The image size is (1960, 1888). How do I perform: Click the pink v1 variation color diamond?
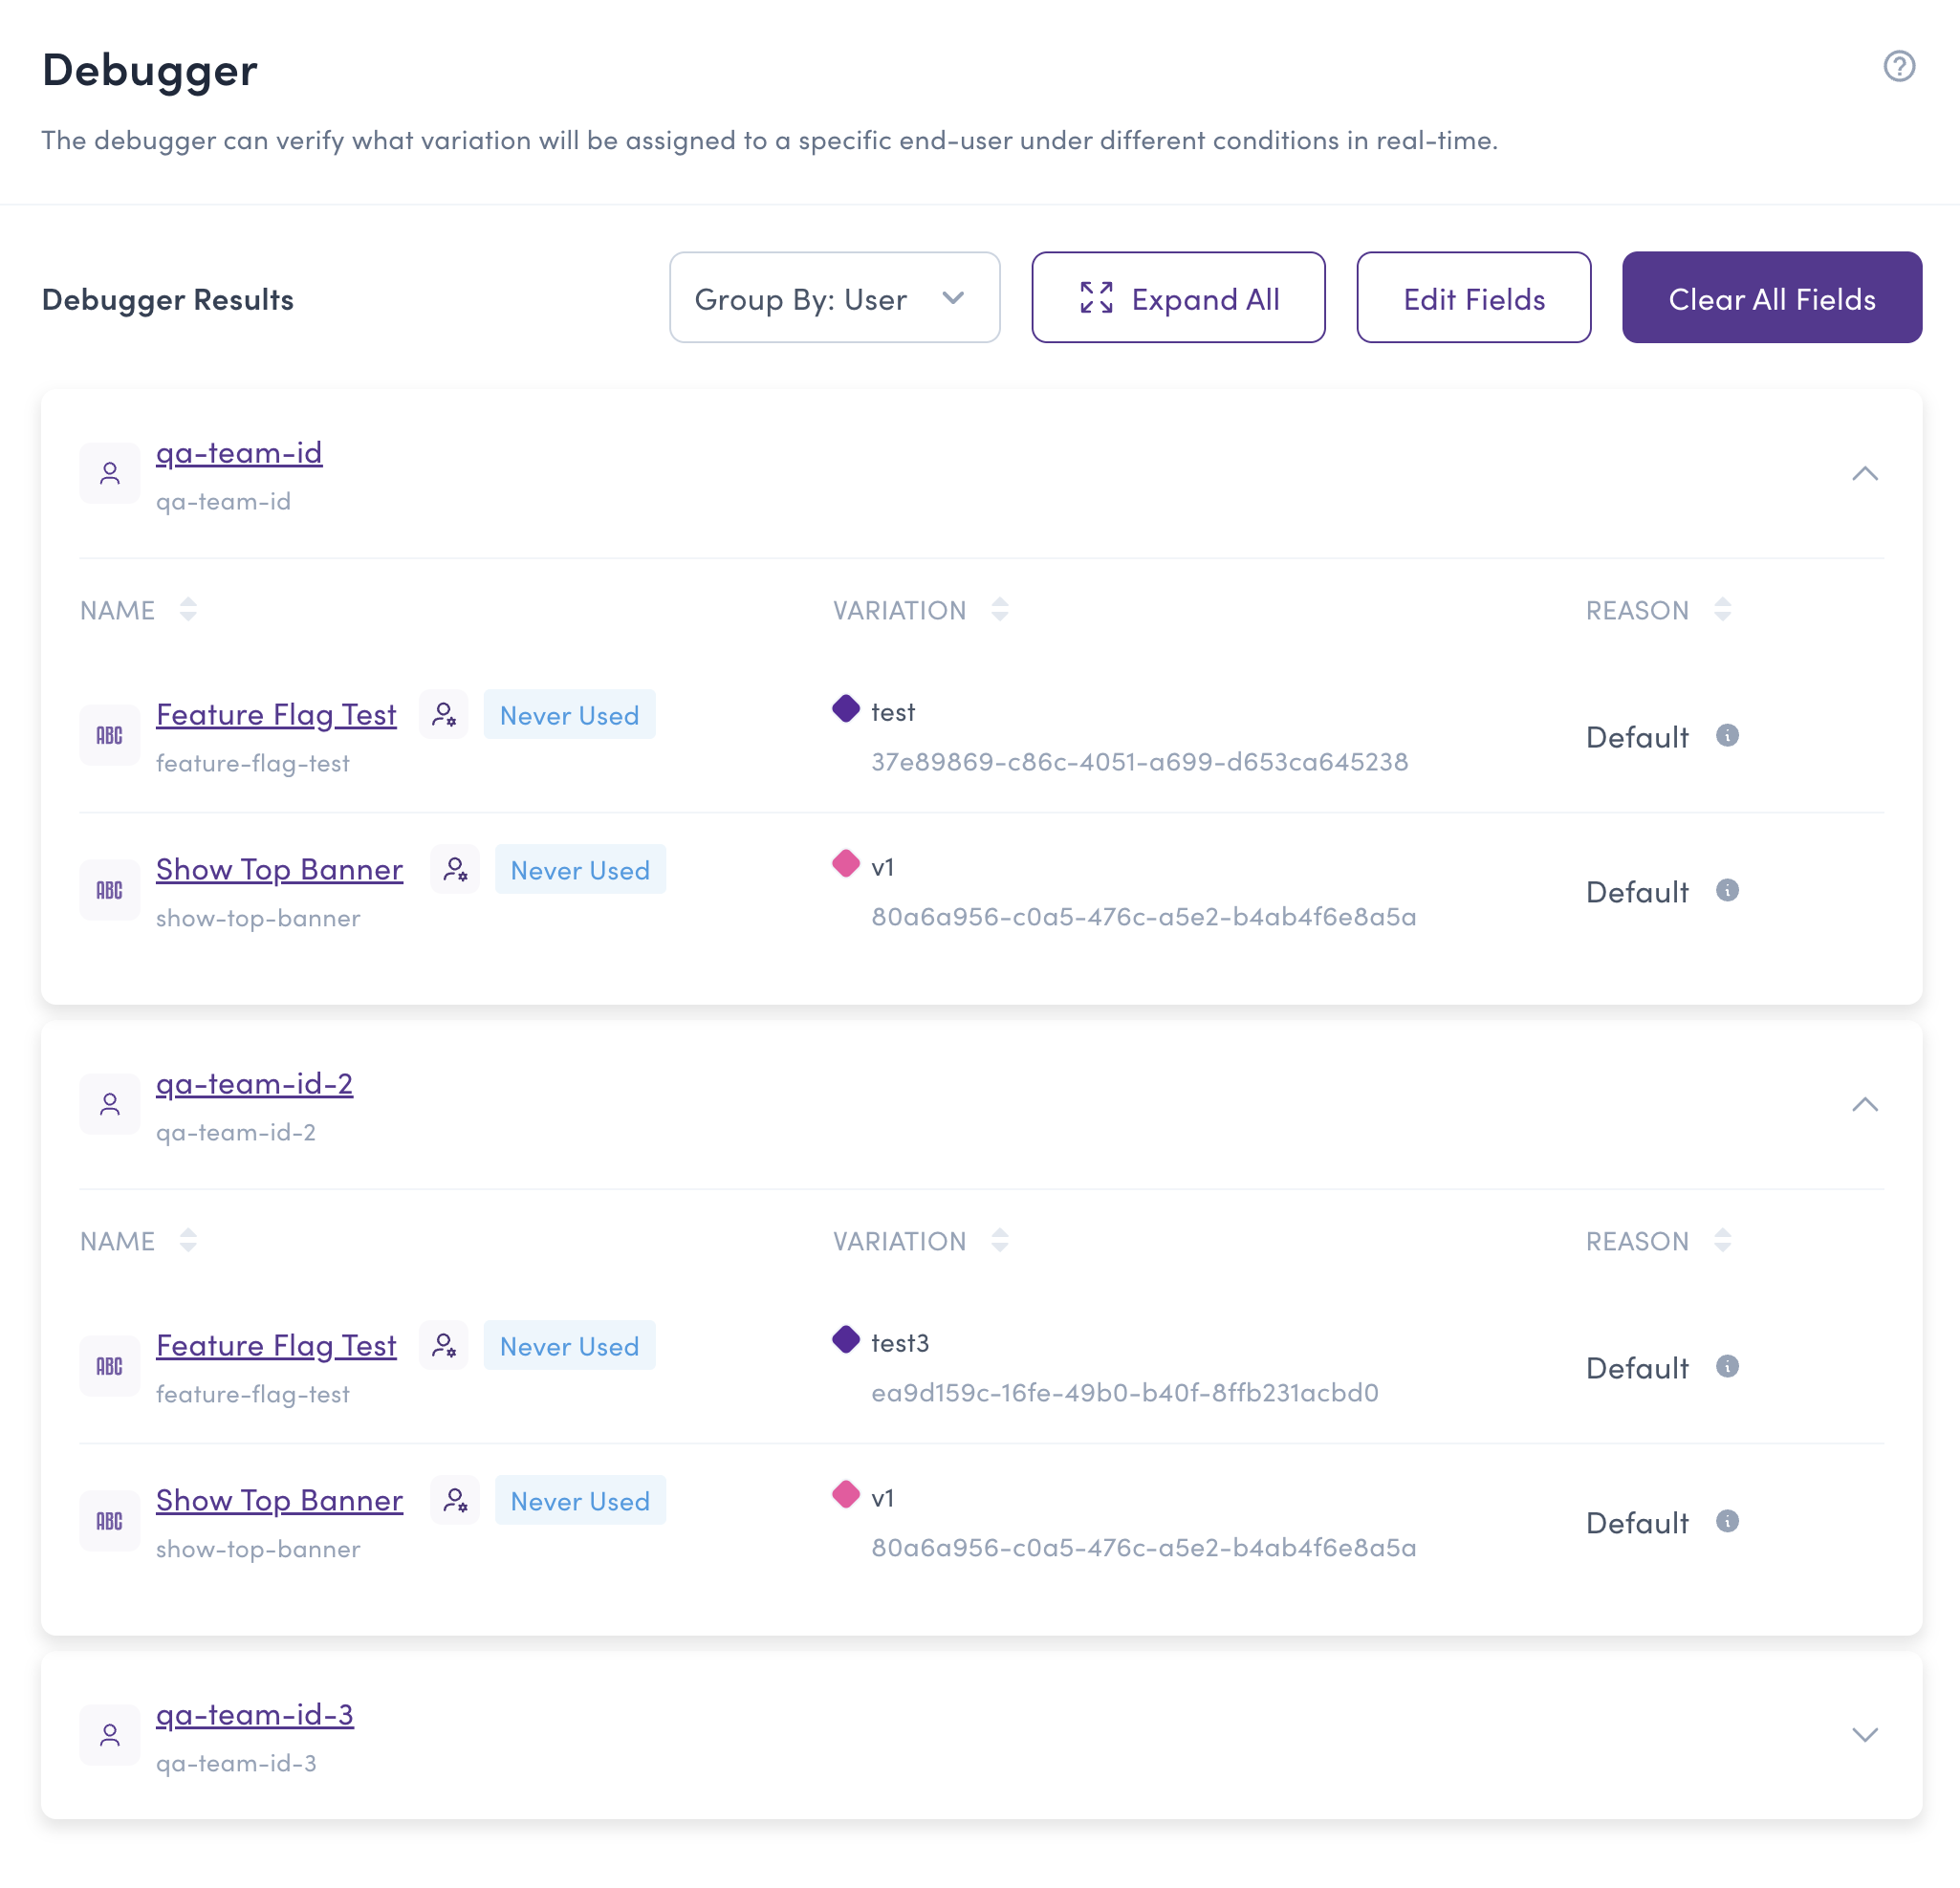[845, 862]
